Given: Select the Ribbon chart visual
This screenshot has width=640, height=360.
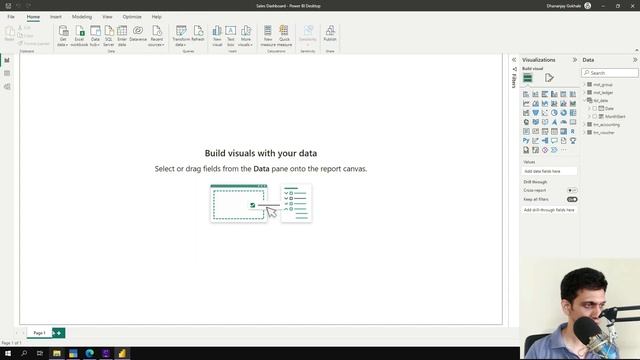Looking at the screenshot, I should (x=573, y=104).
